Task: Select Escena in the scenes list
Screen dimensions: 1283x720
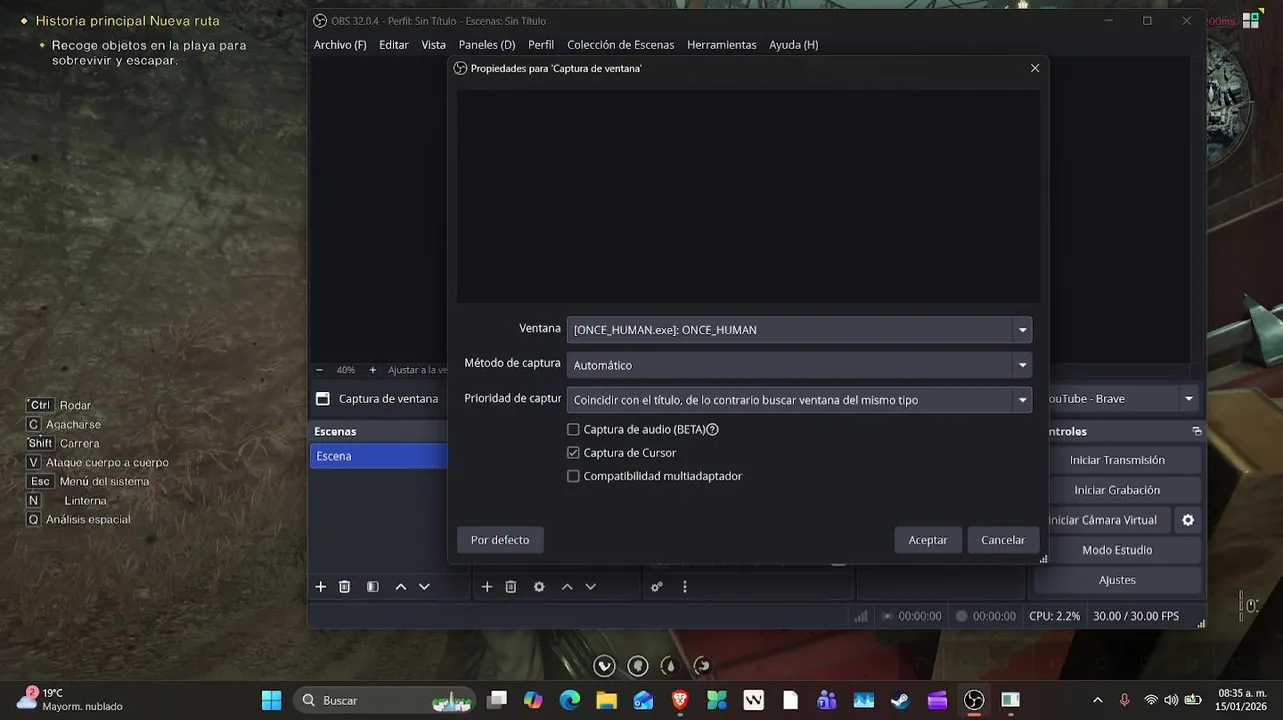Action: coord(378,456)
